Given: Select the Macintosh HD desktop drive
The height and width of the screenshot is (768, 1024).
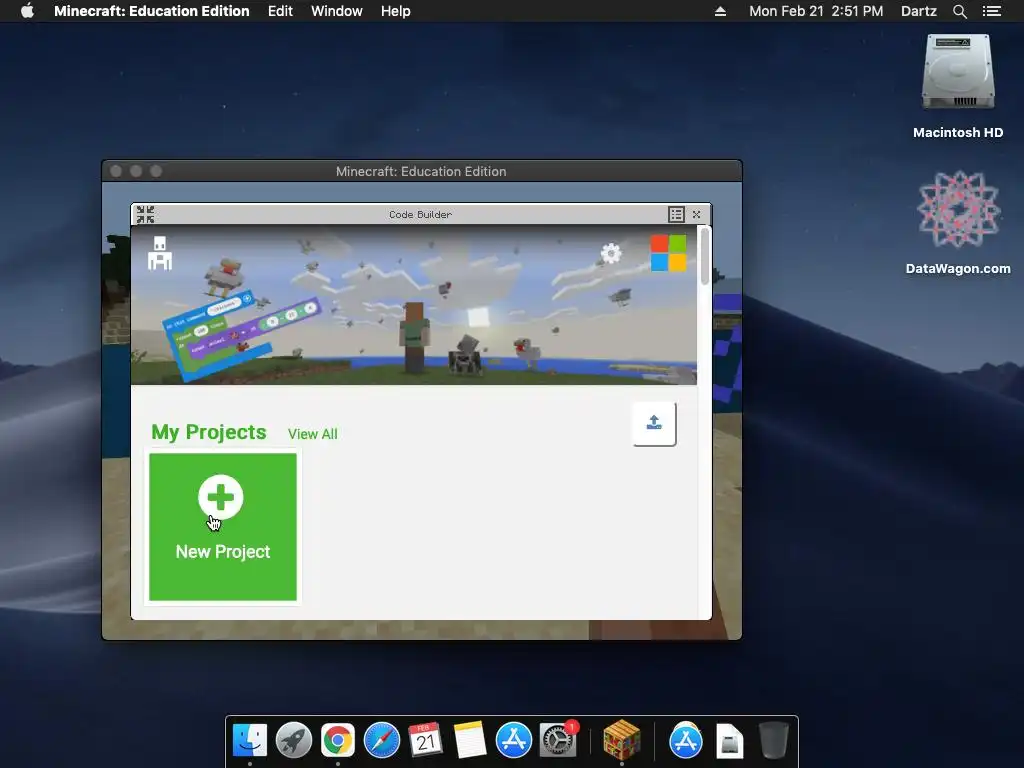Looking at the screenshot, I should 958,86.
